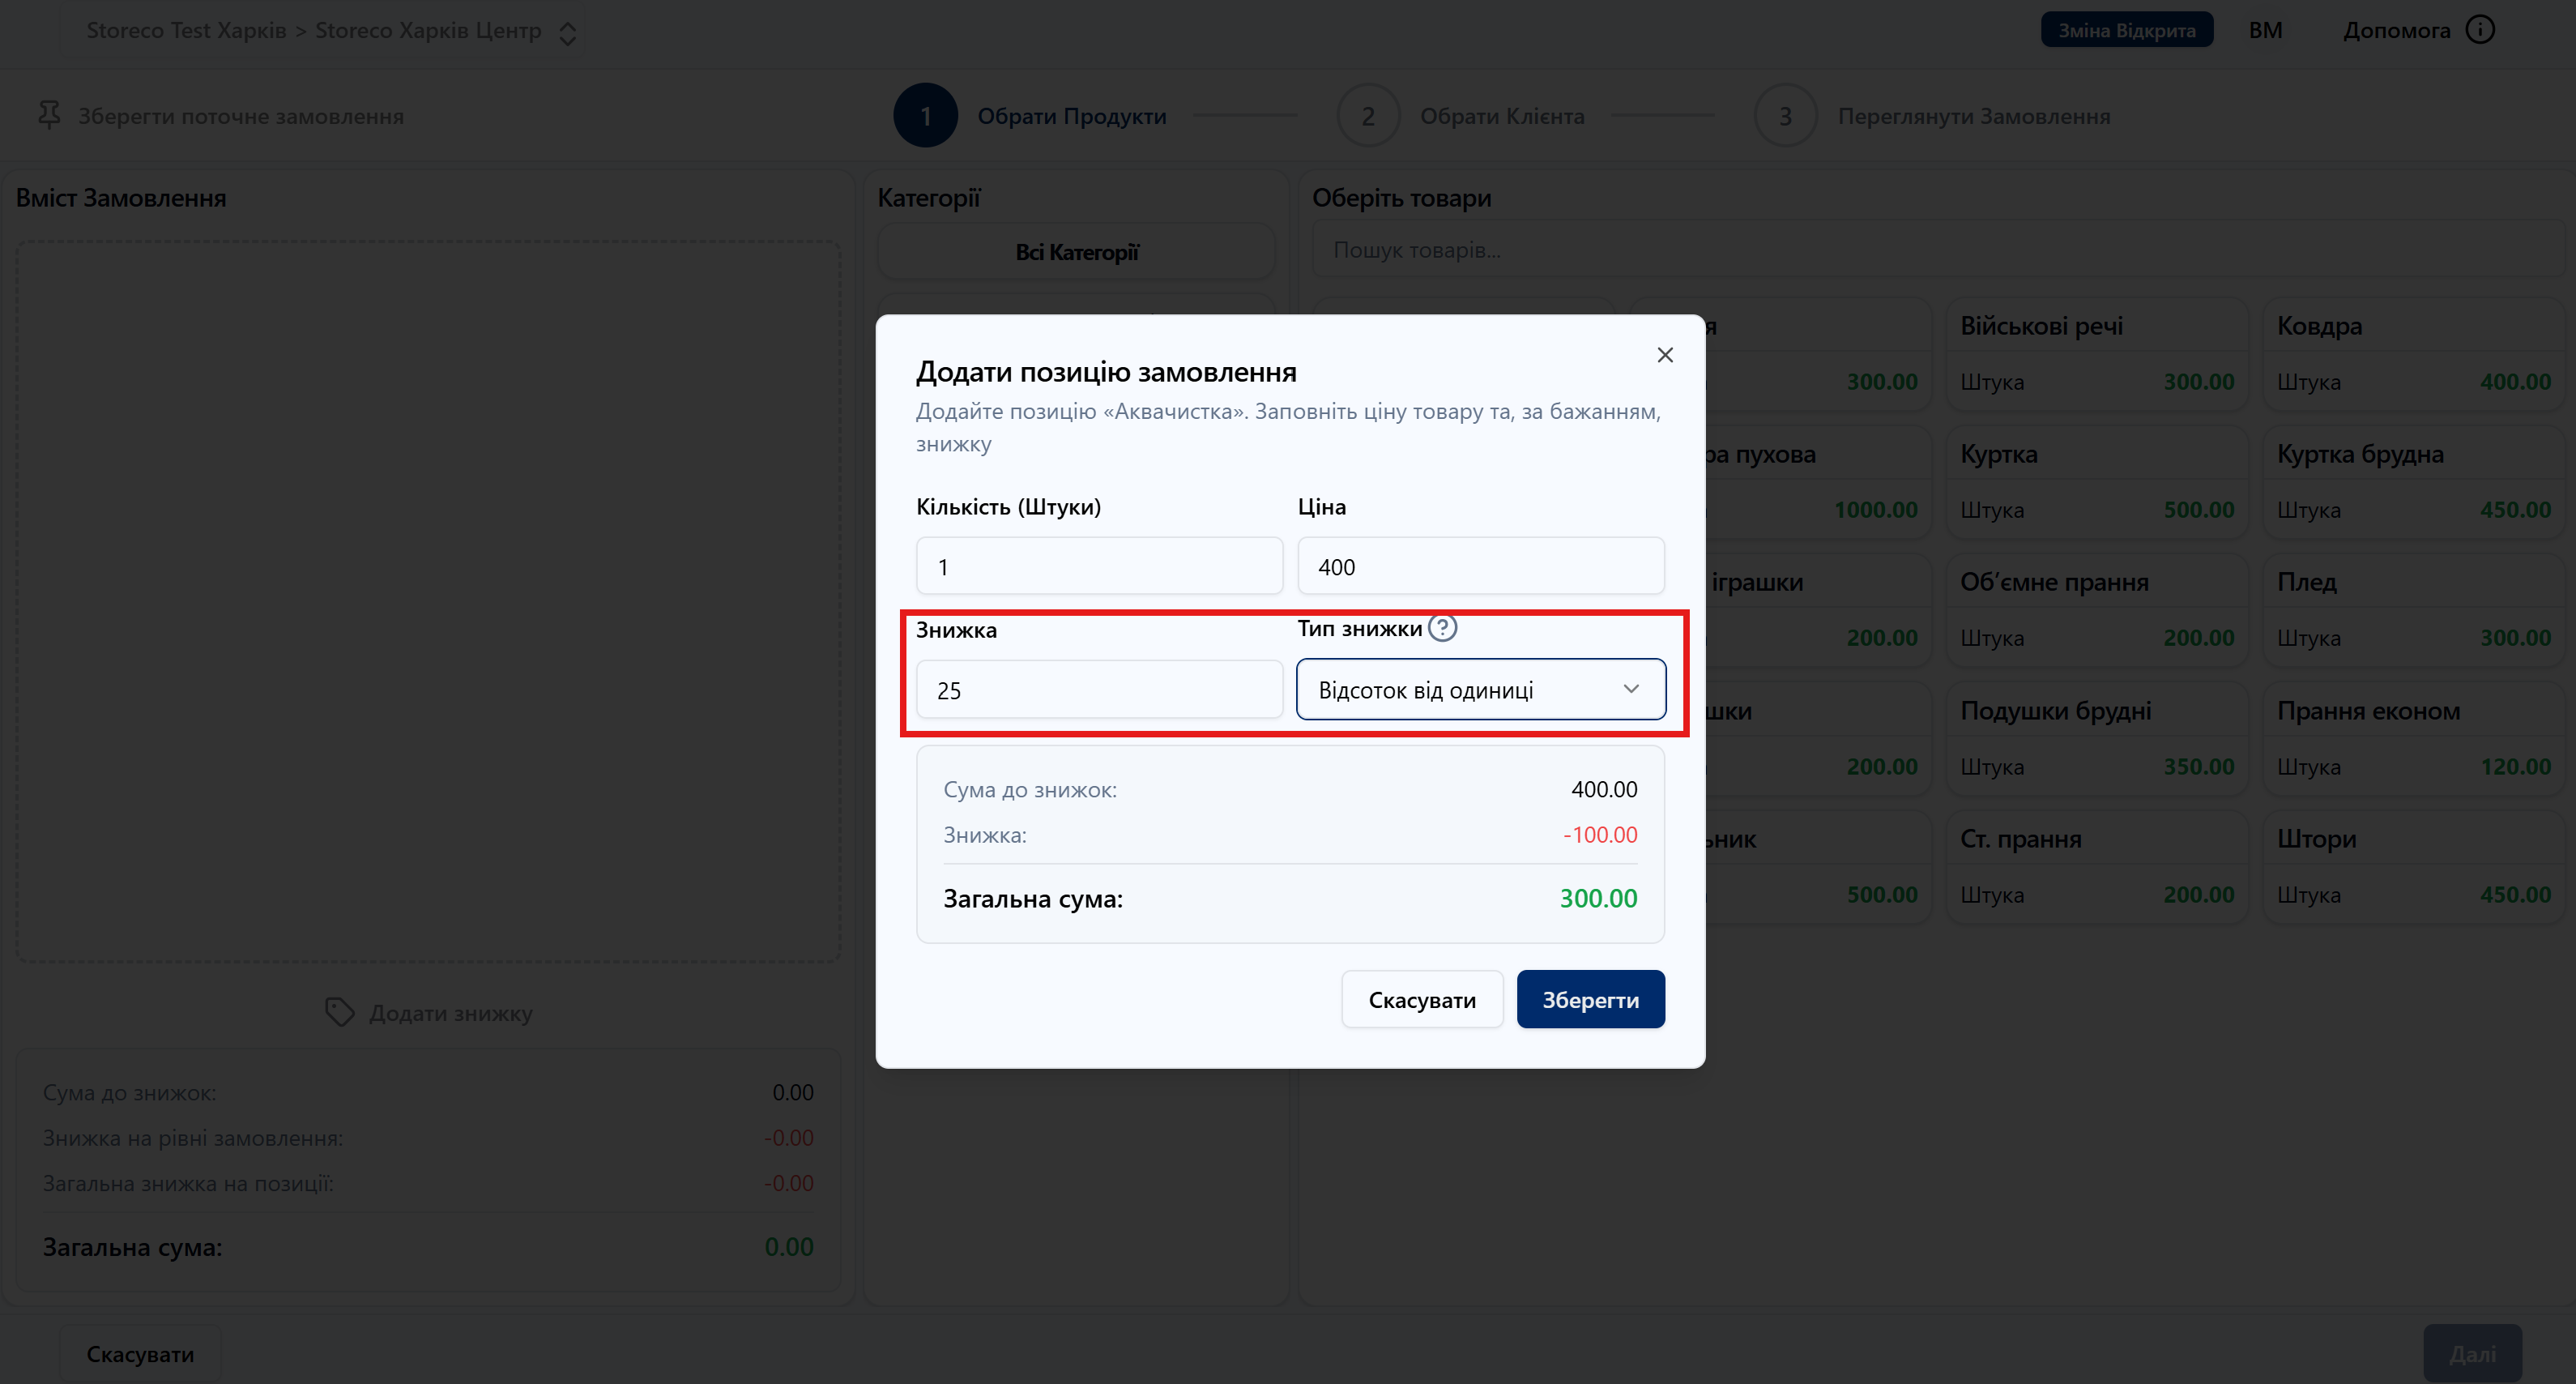Click Скасувати in the dialog

[x=1421, y=999]
